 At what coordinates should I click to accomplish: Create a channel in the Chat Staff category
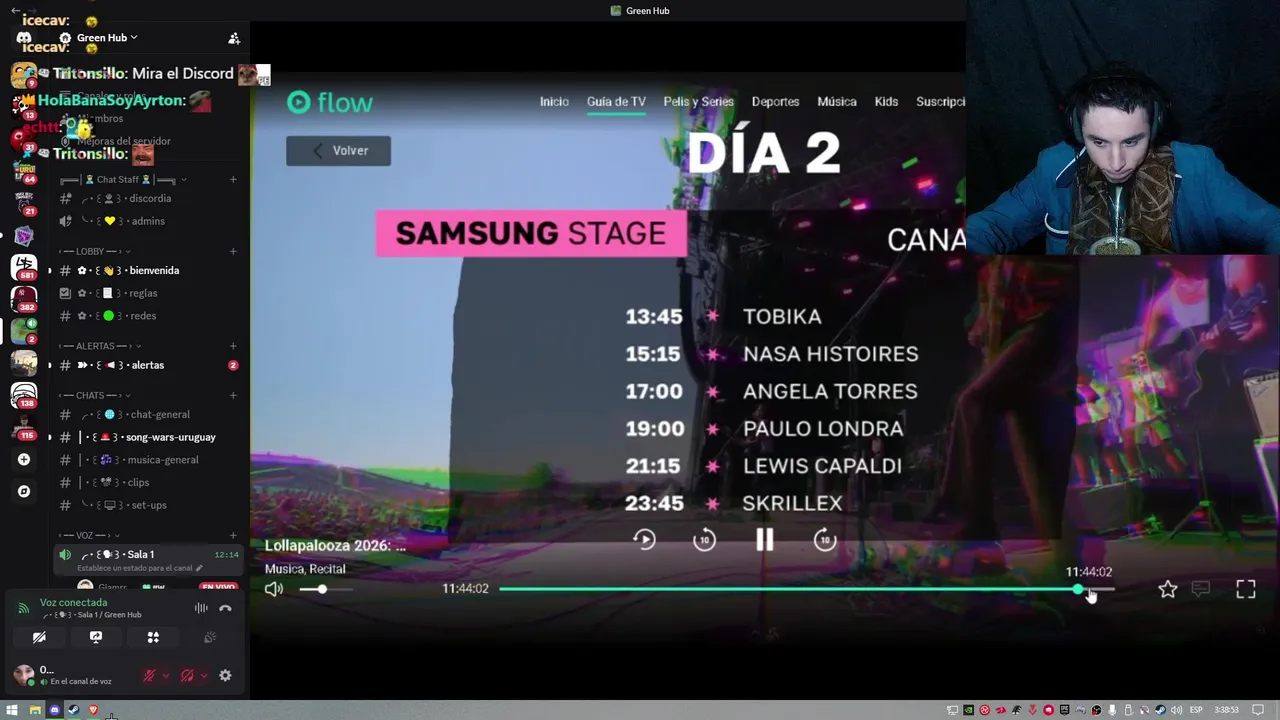tap(233, 180)
